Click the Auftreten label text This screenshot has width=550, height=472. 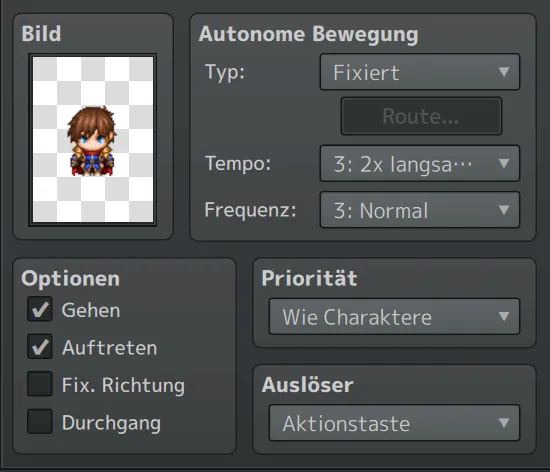point(109,348)
